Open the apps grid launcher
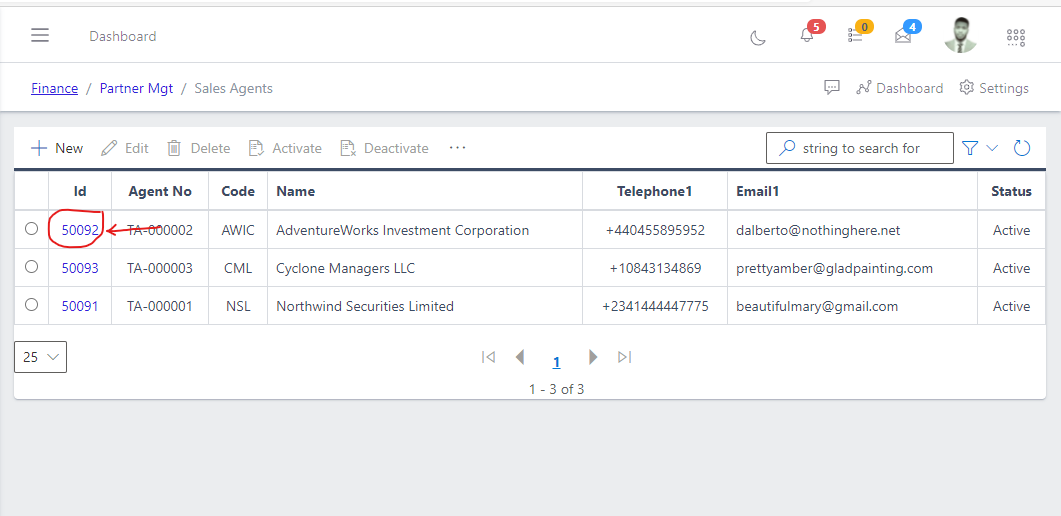 [x=1016, y=37]
